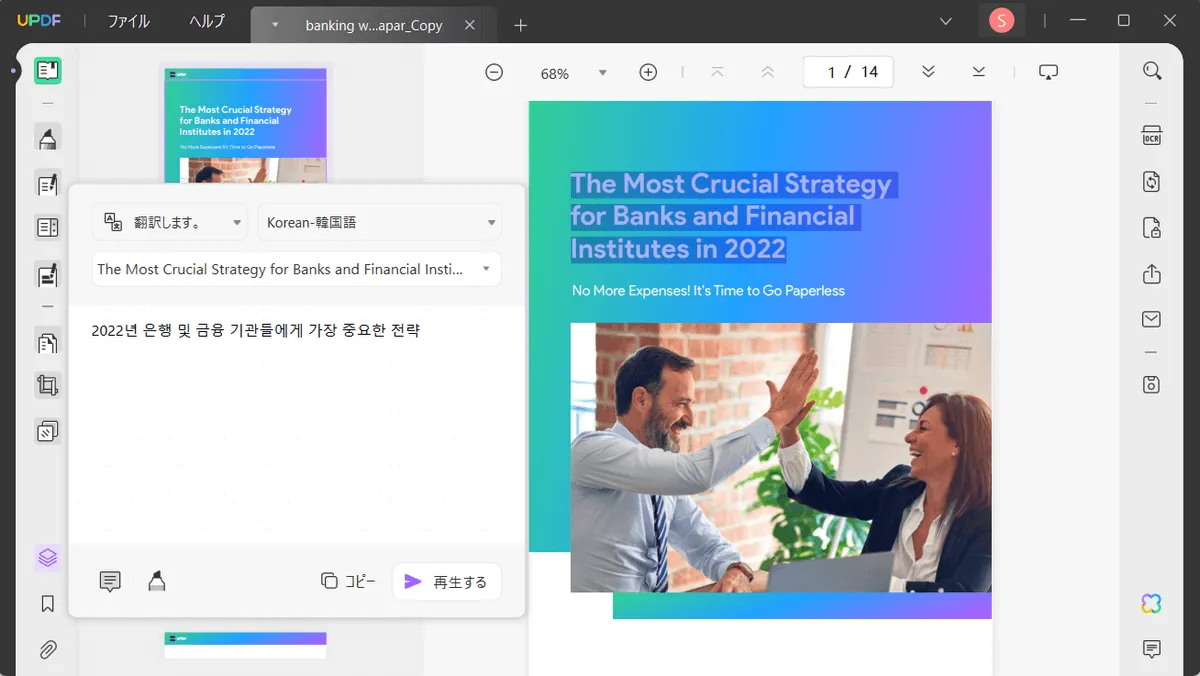The width and height of the screenshot is (1200, 676).
Task: Switch to the banking w...apar_Copy tab
Action: point(374,25)
